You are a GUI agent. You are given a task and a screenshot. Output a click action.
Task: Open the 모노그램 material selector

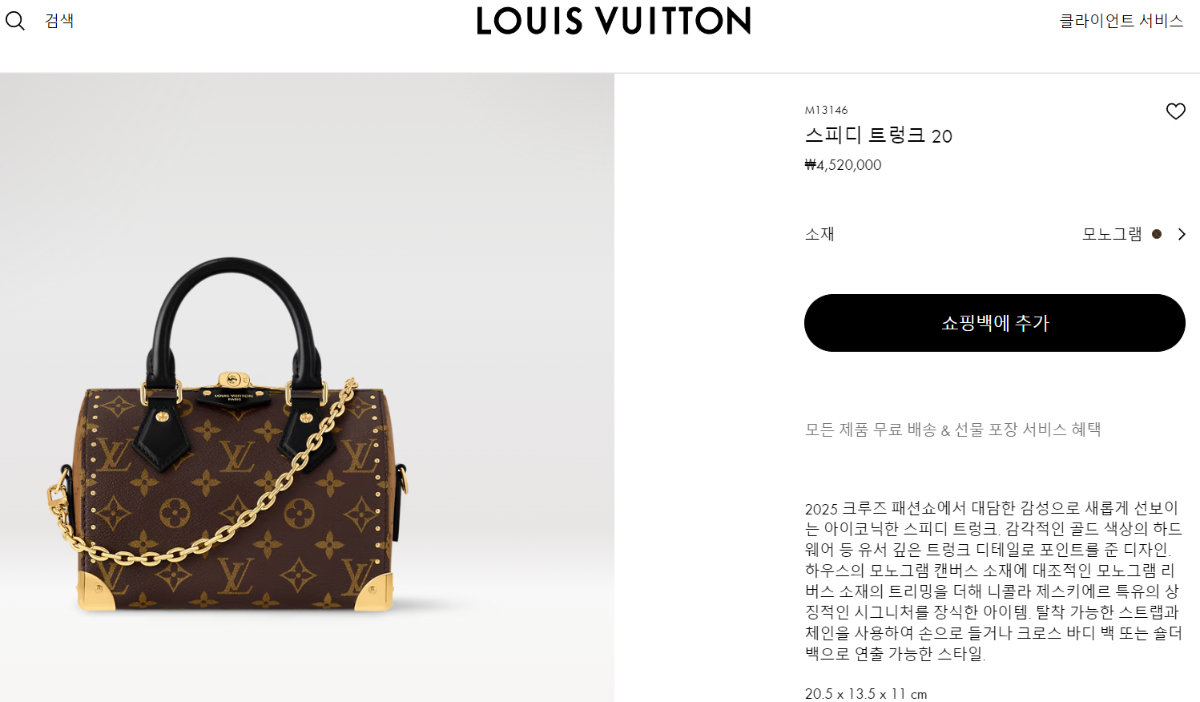click(x=1112, y=234)
